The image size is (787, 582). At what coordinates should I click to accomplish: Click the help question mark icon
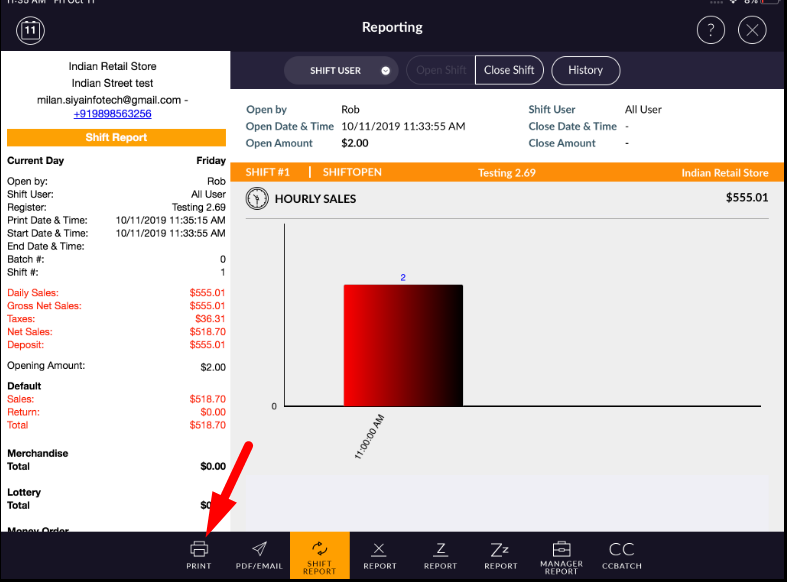(710, 30)
